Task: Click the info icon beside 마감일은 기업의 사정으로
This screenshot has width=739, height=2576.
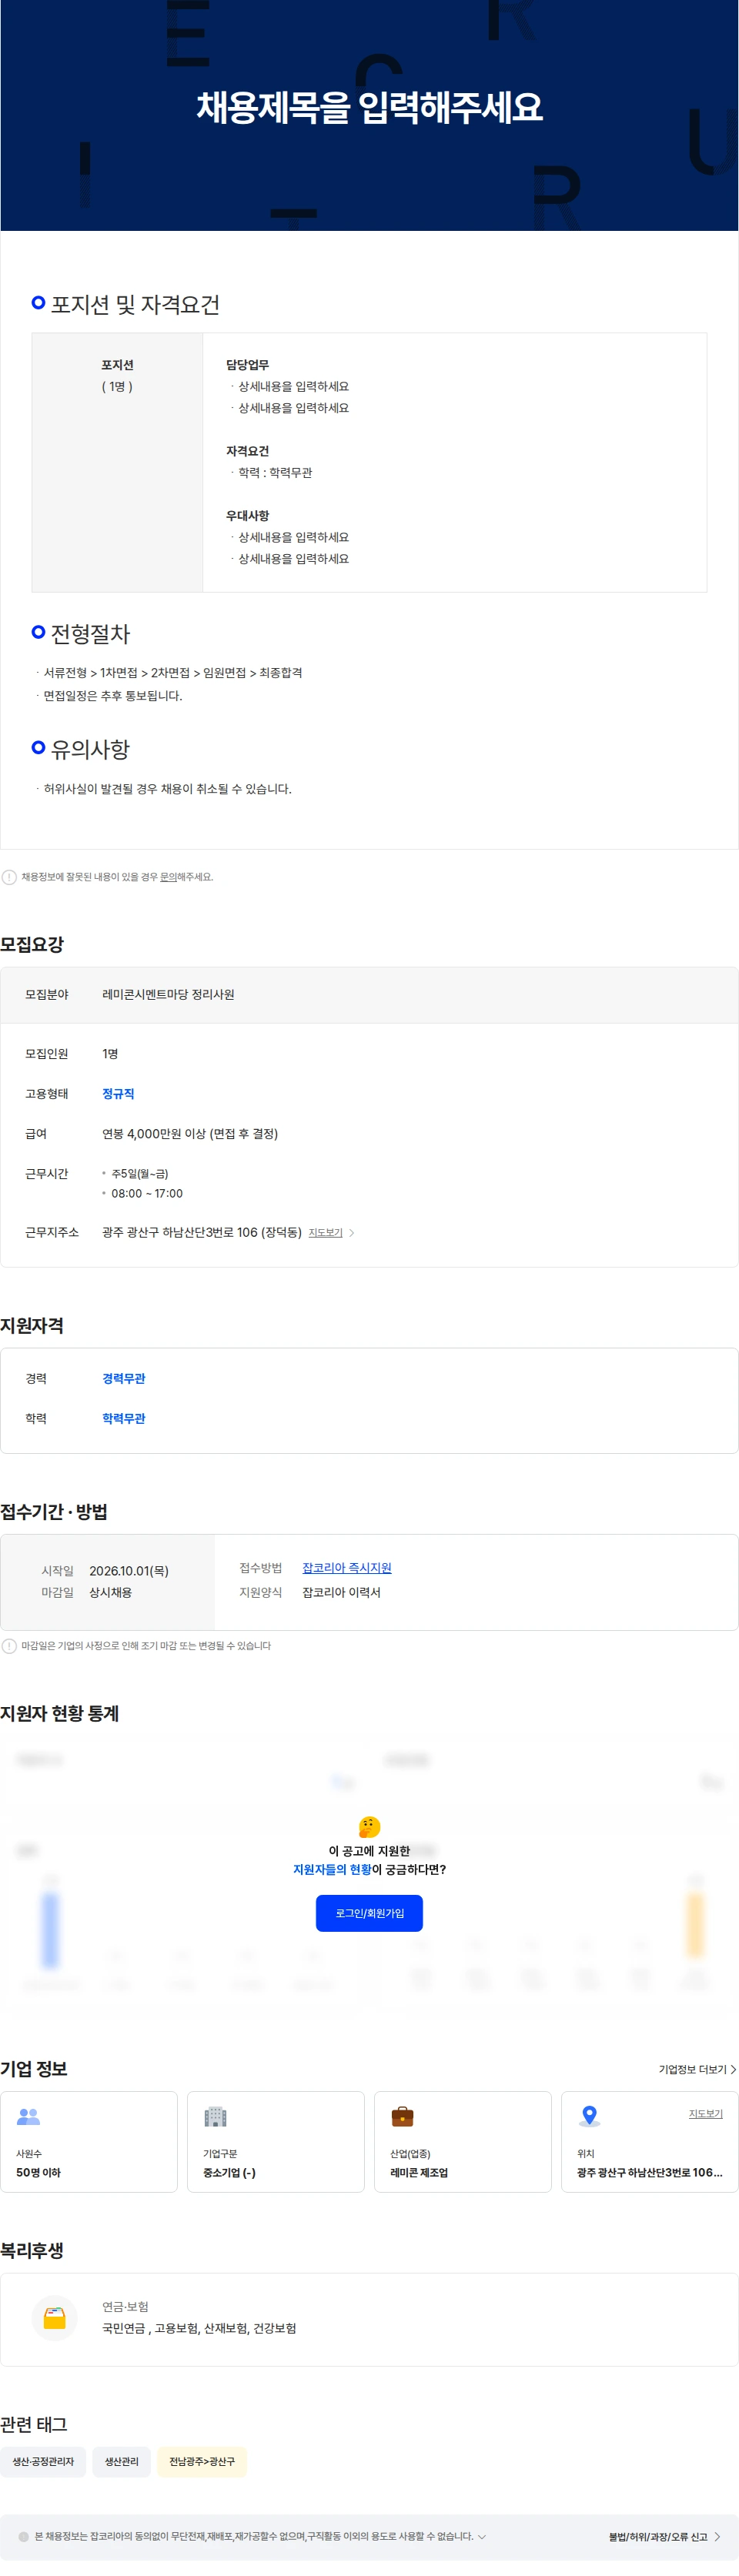Action: (9, 1645)
